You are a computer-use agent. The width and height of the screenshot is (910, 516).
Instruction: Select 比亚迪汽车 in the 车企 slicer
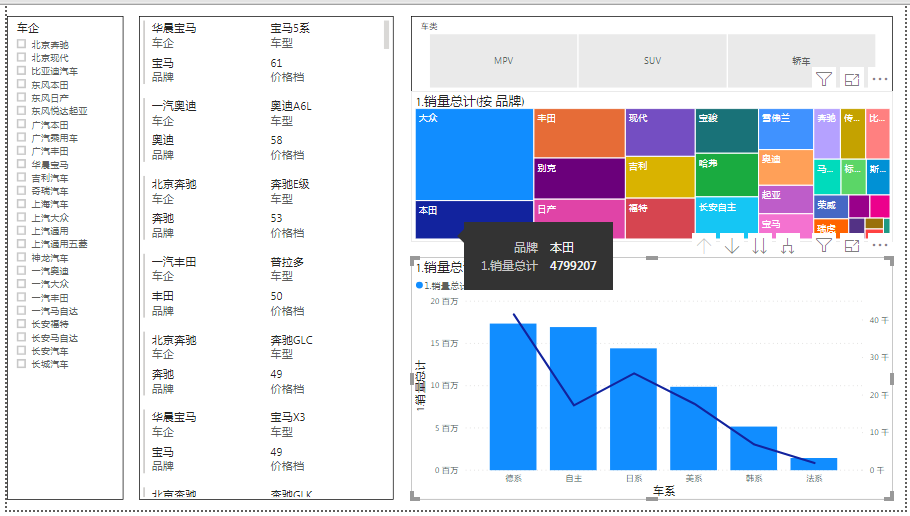pyautogui.click(x=21, y=70)
